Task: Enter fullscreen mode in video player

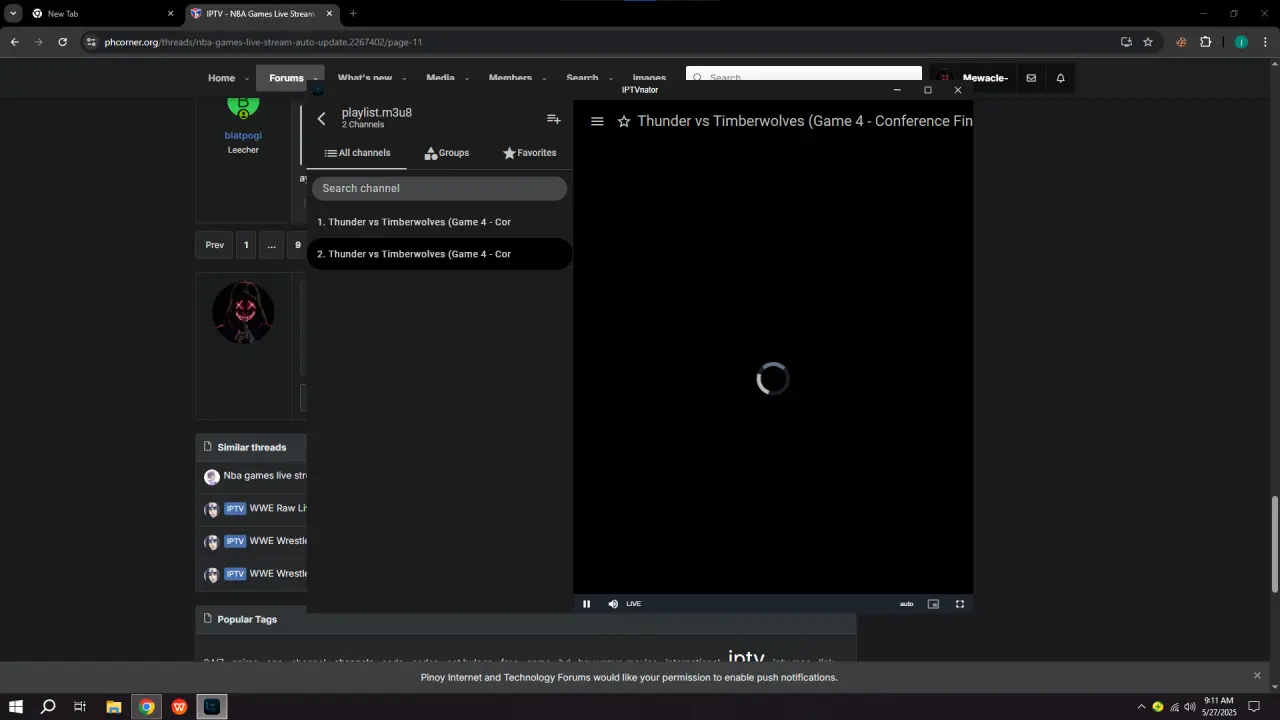Action: (x=960, y=604)
